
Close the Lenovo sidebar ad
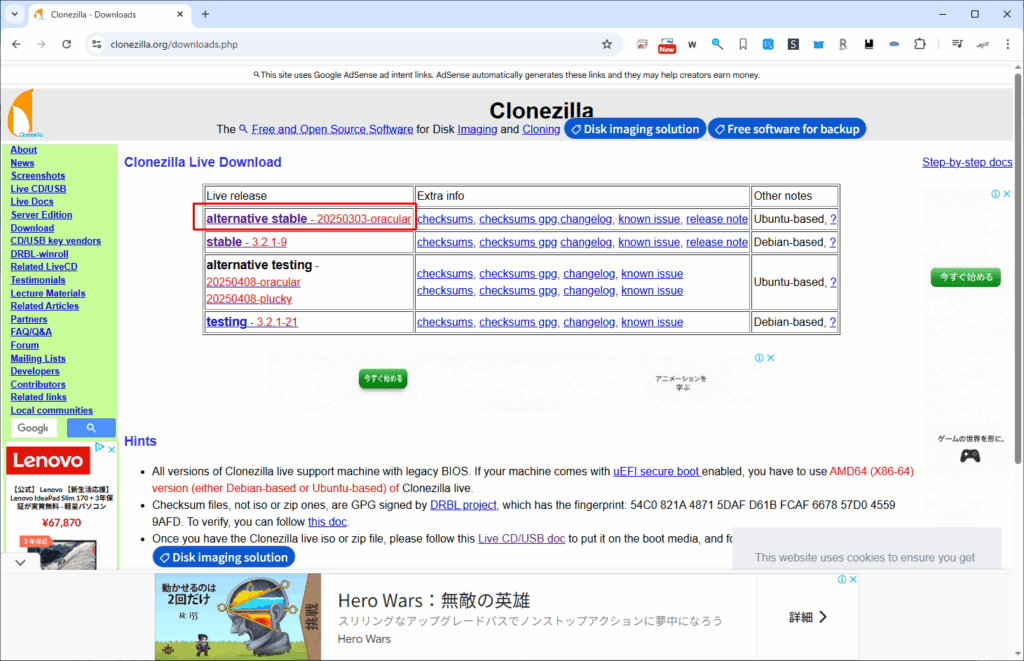112,449
